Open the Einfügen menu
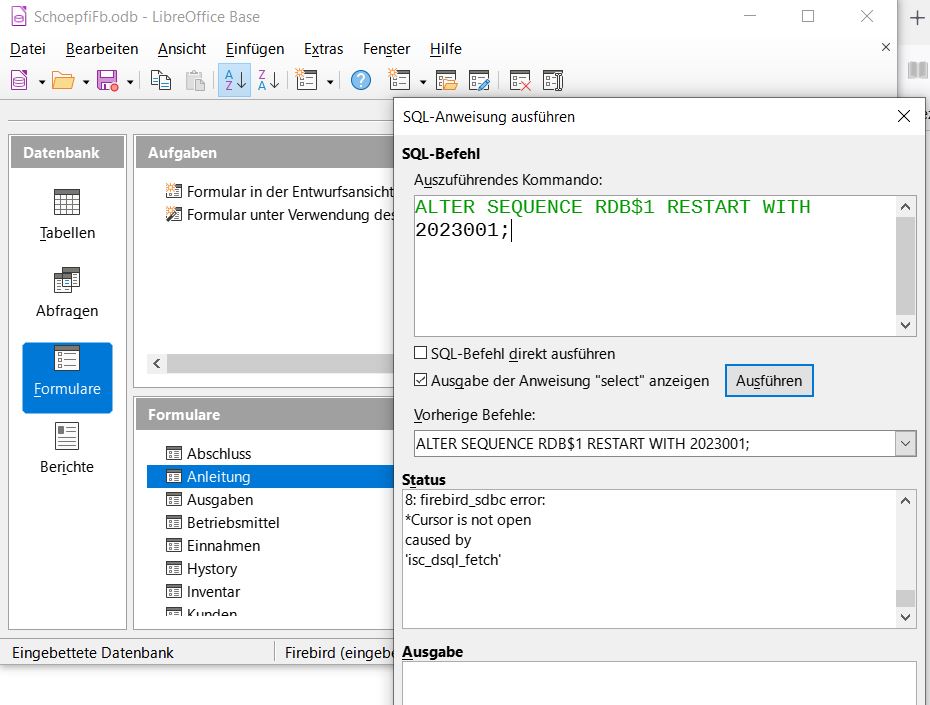930x705 pixels. coord(255,49)
